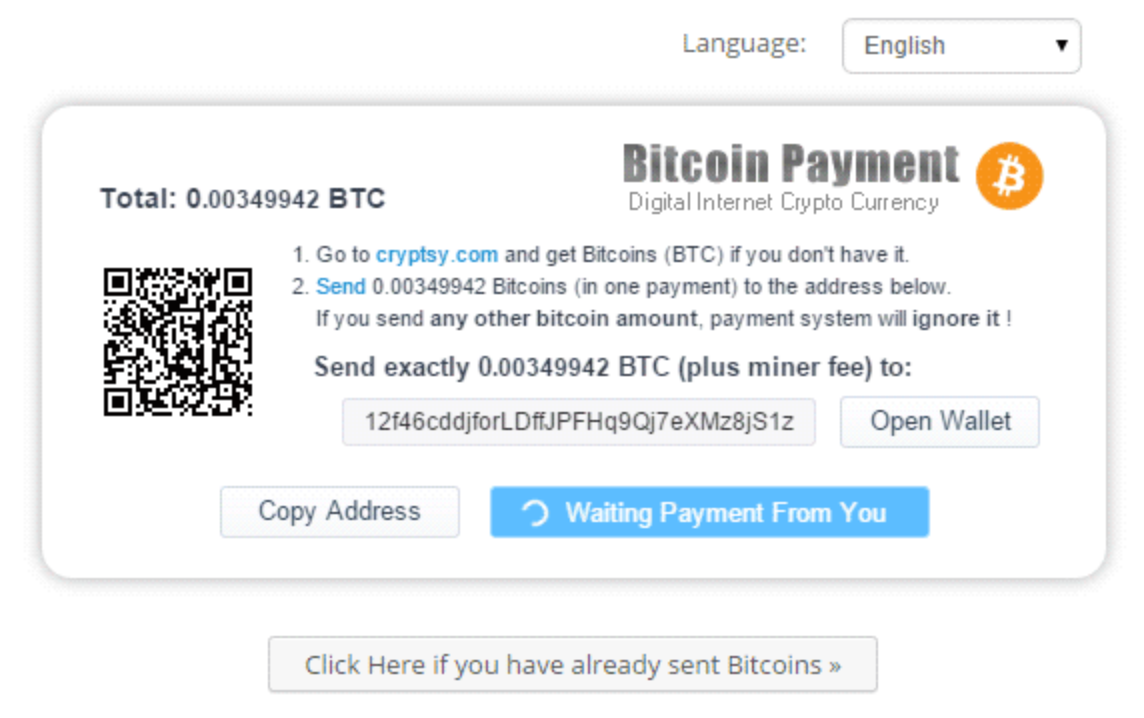Click Here if you have already sent Bitcoins
This screenshot has height=718, width=1144.
[573, 665]
